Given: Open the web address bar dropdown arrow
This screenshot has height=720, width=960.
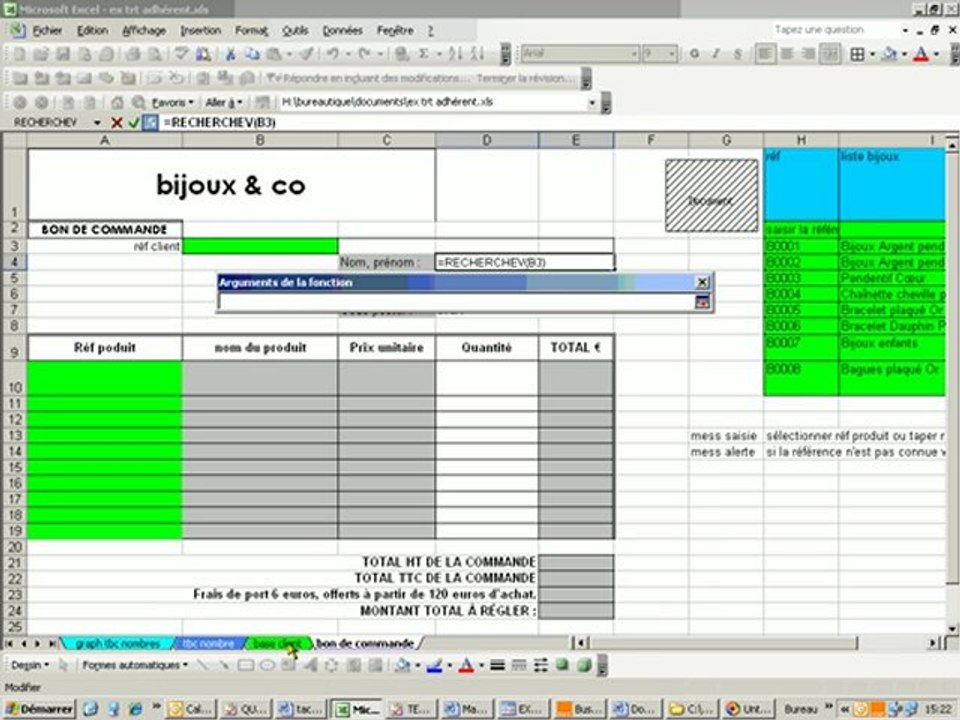Looking at the screenshot, I should coord(591,102).
